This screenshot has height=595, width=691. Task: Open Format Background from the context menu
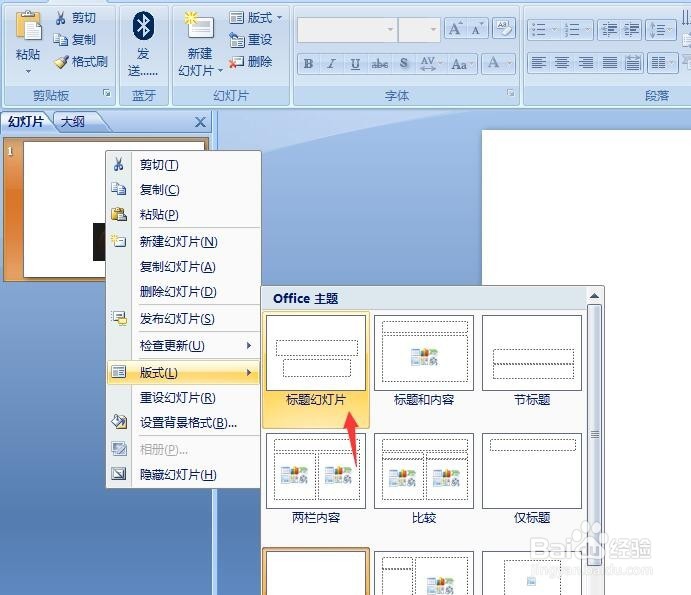click(x=183, y=423)
